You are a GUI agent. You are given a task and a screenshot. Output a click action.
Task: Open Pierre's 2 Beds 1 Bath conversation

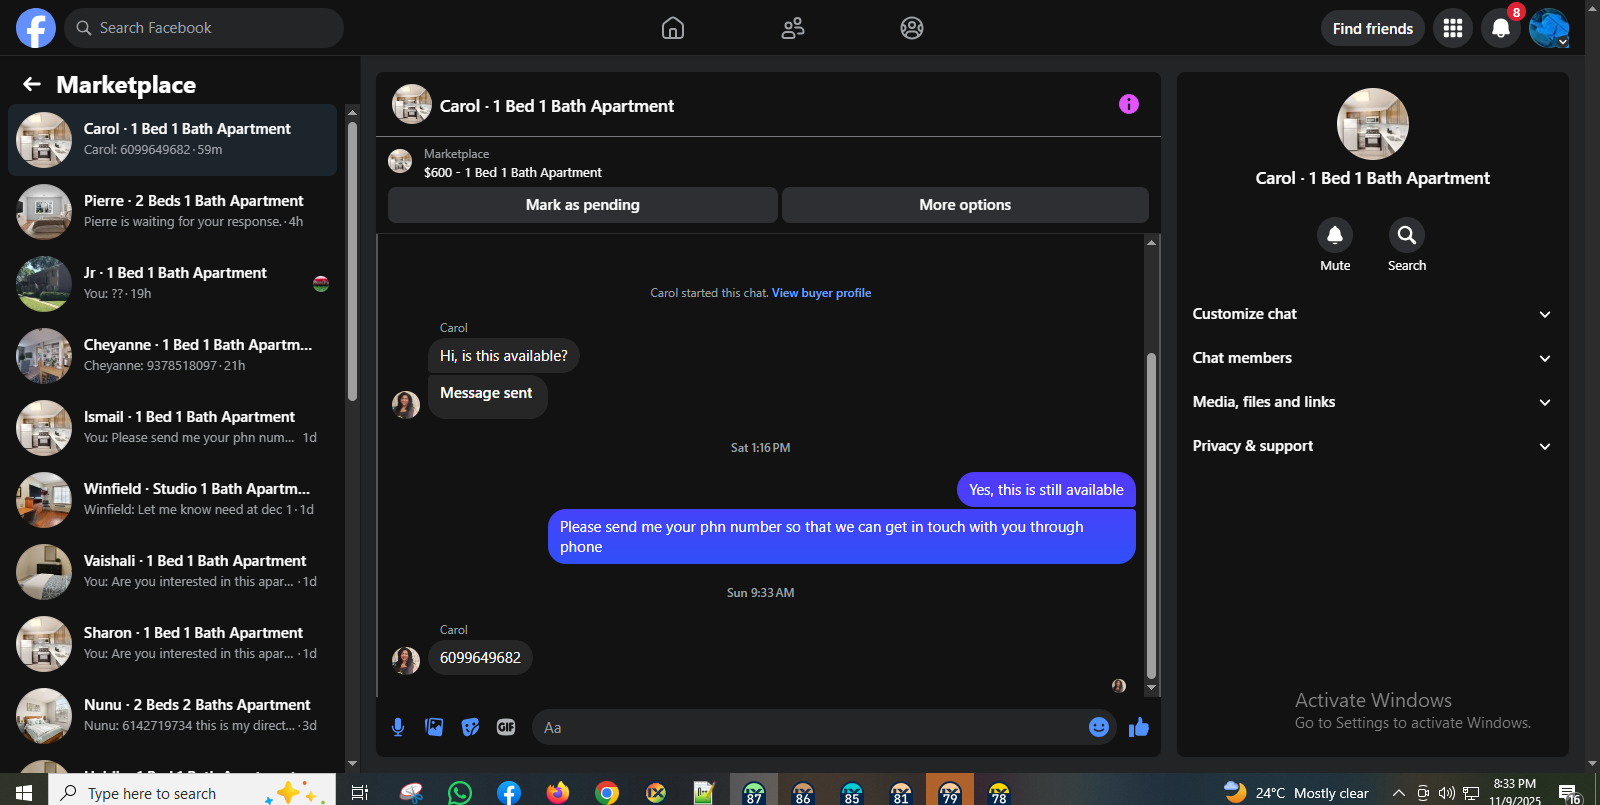[x=173, y=212]
